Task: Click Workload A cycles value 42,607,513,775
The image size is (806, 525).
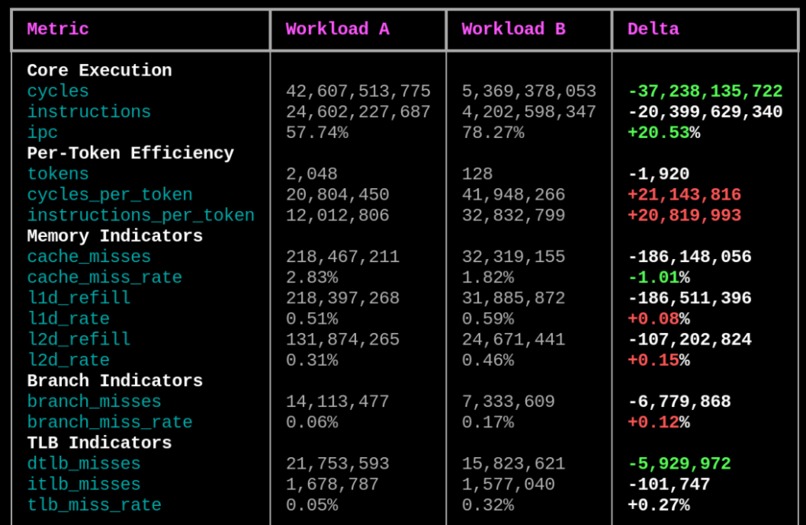Action: coord(358,91)
